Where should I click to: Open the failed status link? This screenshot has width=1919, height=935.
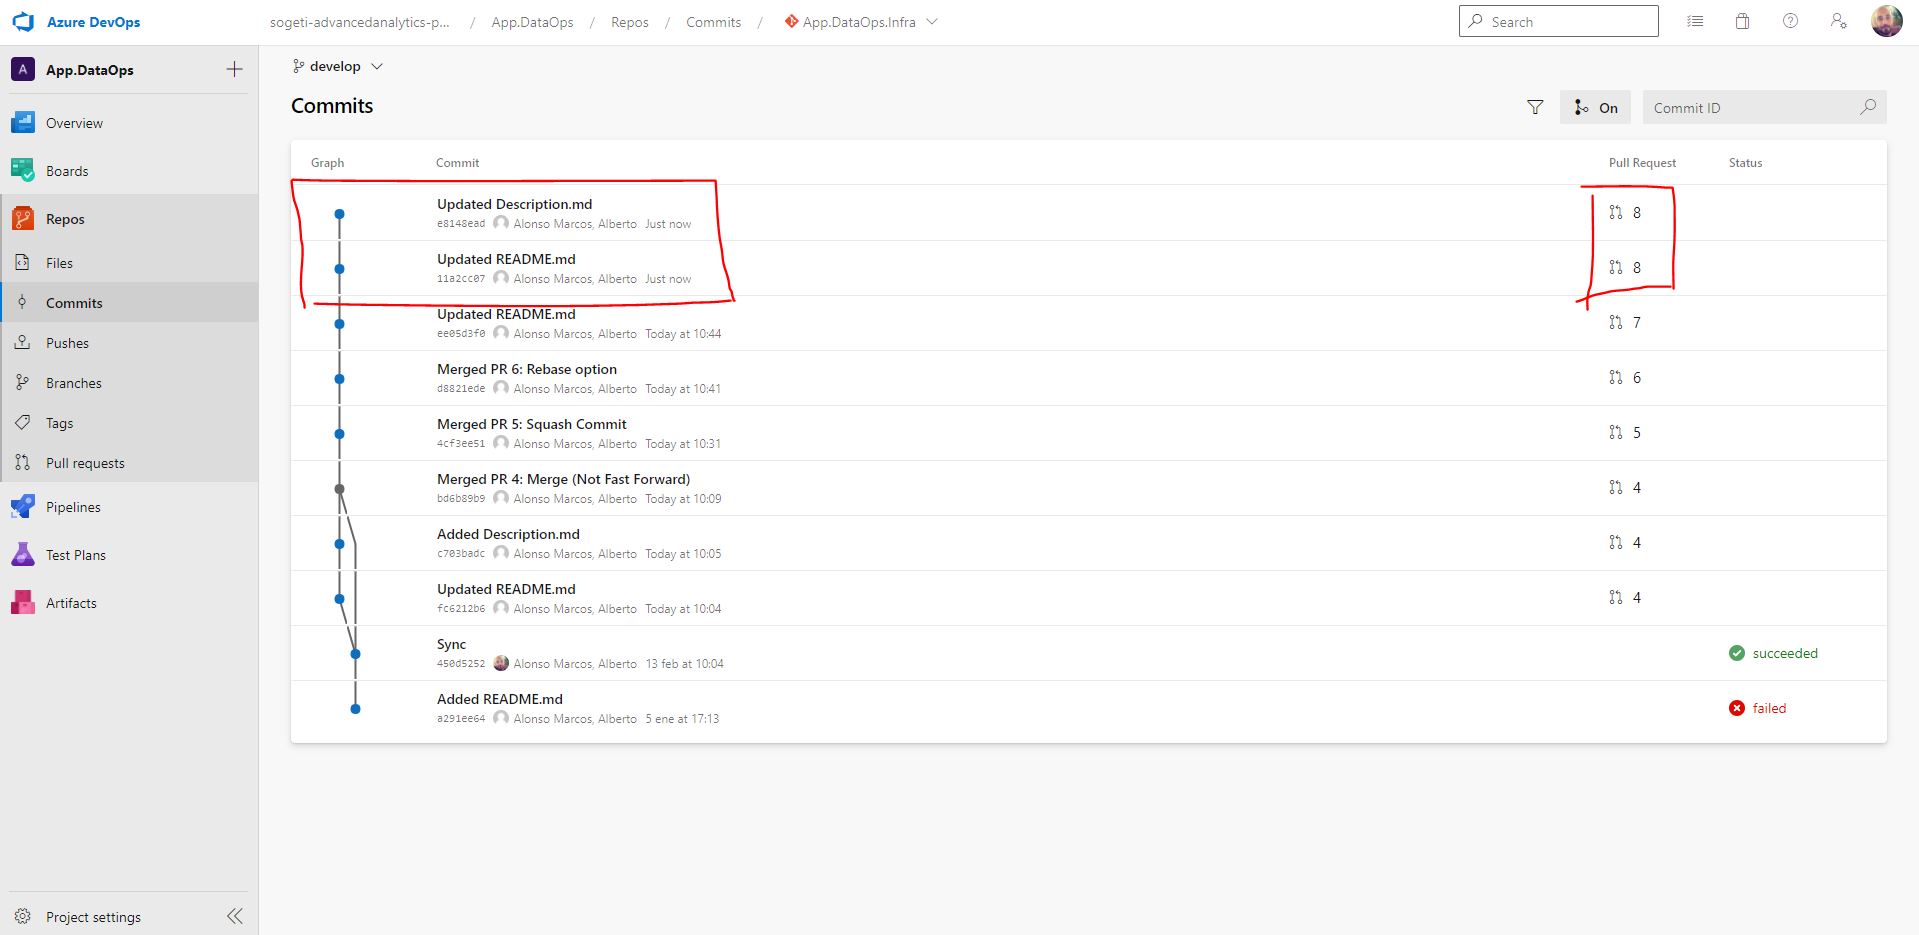coord(1769,707)
